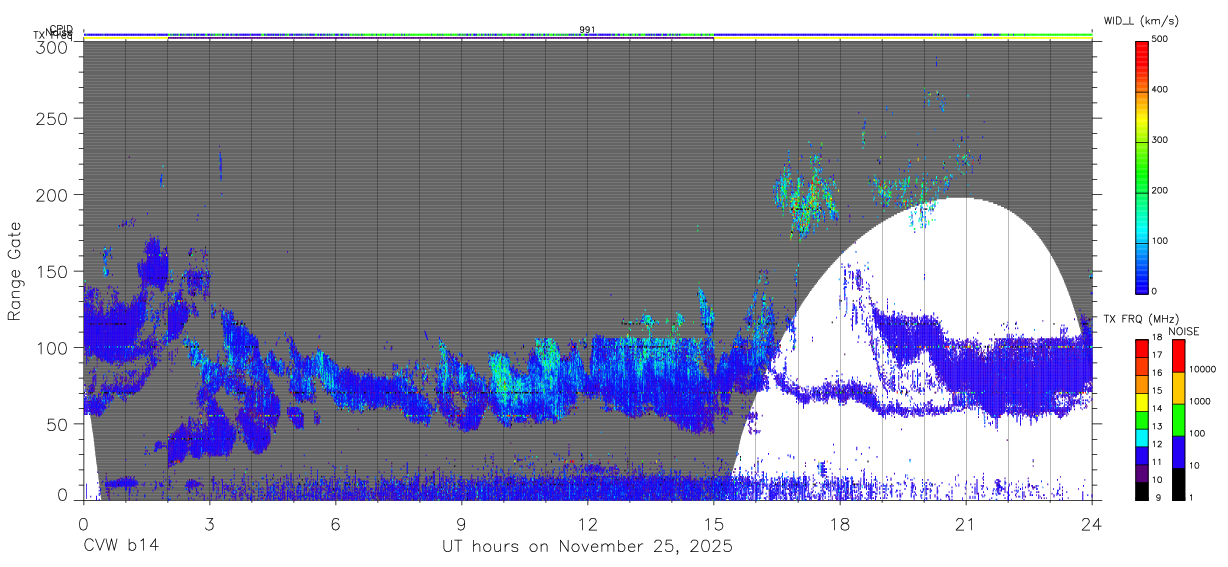Click the '150' range gate tick label
The width and height of the screenshot is (1228, 567).
pyautogui.click(x=54, y=271)
